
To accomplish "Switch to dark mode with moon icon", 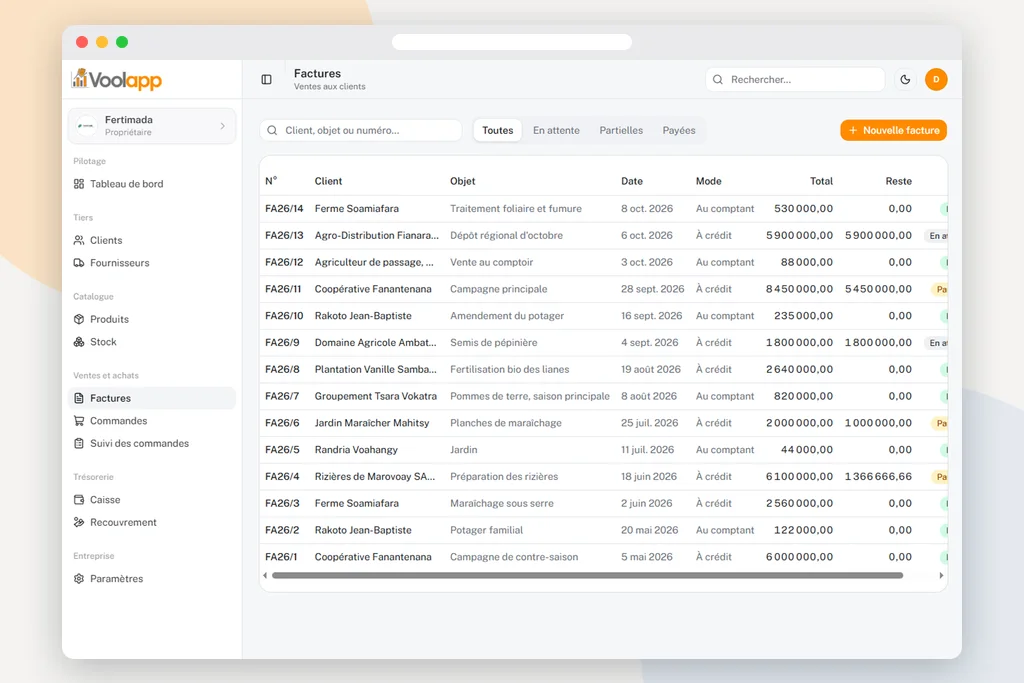I will point(905,80).
